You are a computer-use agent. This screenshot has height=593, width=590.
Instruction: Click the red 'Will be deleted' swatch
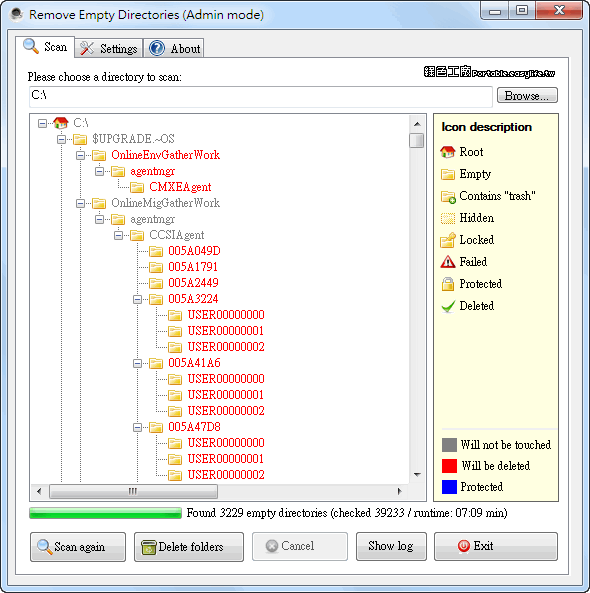[x=449, y=466]
